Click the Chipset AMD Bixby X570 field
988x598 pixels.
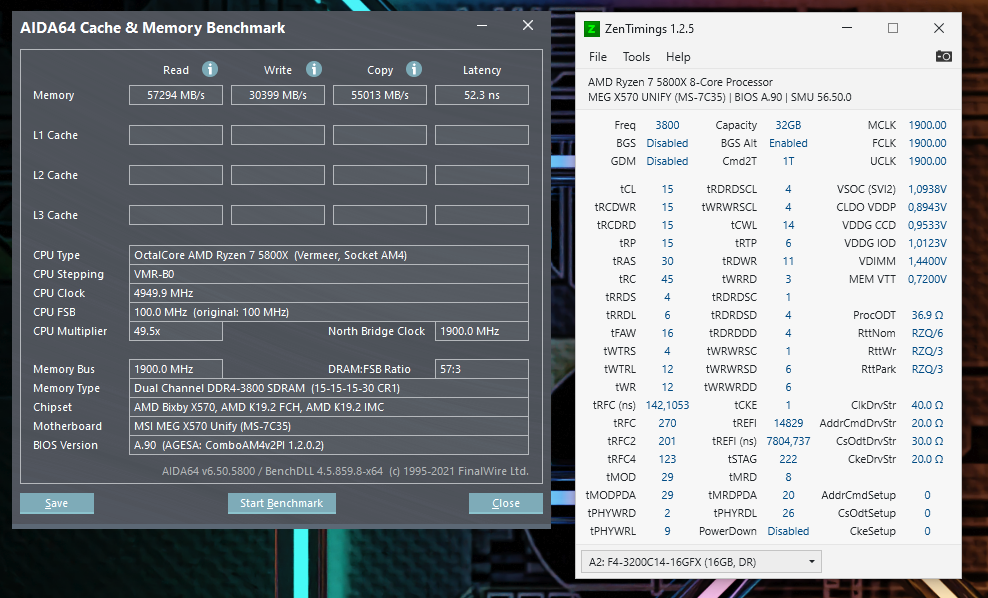(x=329, y=407)
